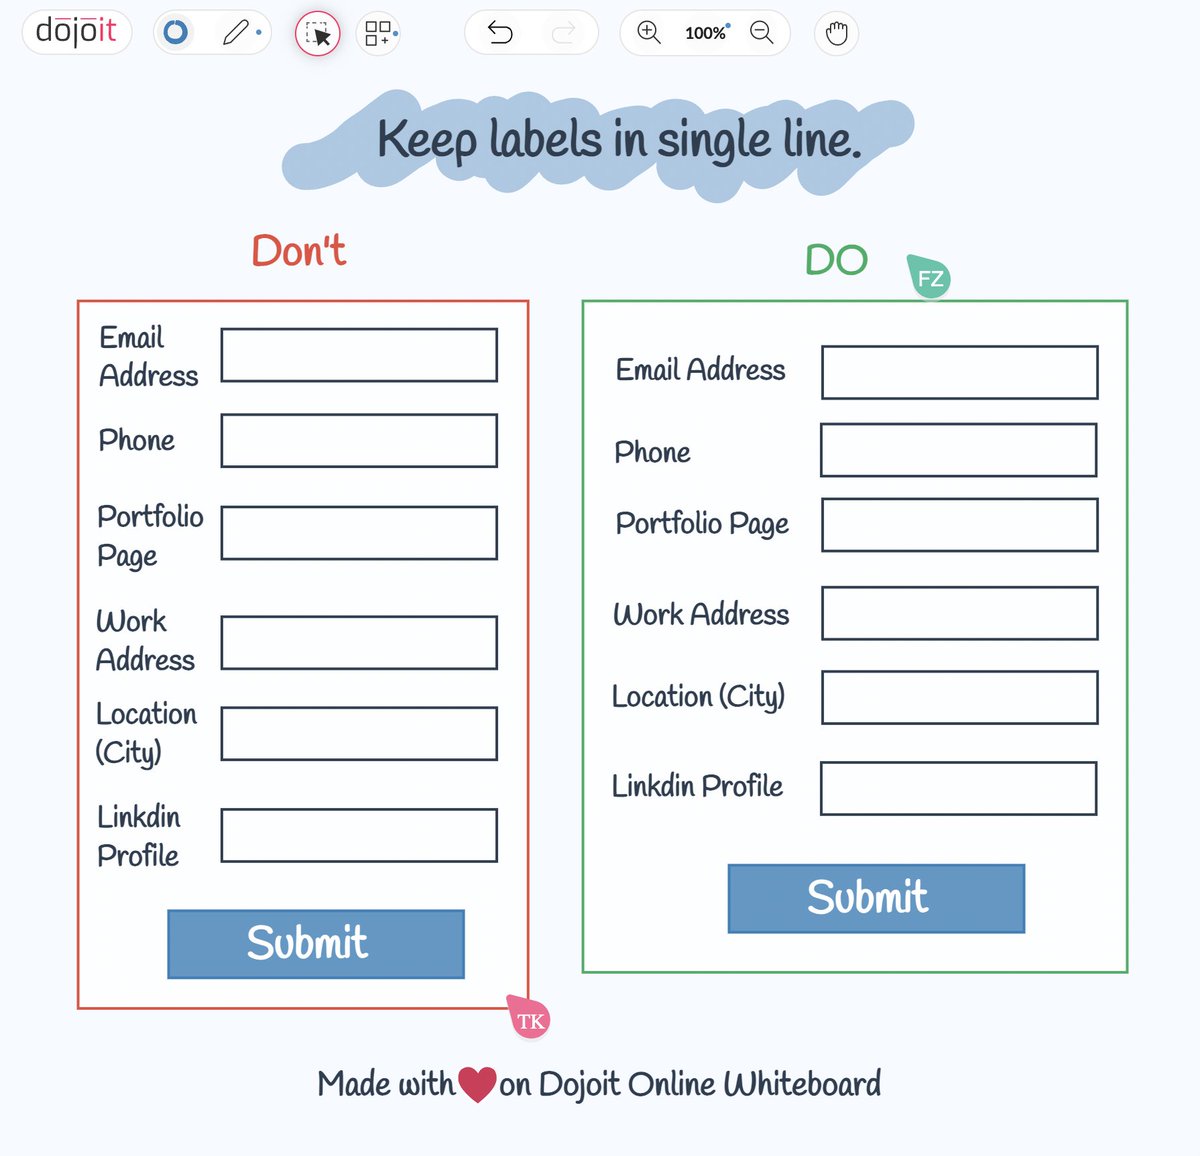Click the Linkdin Profile field in Don't form
This screenshot has height=1156, width=1200.
359,836
